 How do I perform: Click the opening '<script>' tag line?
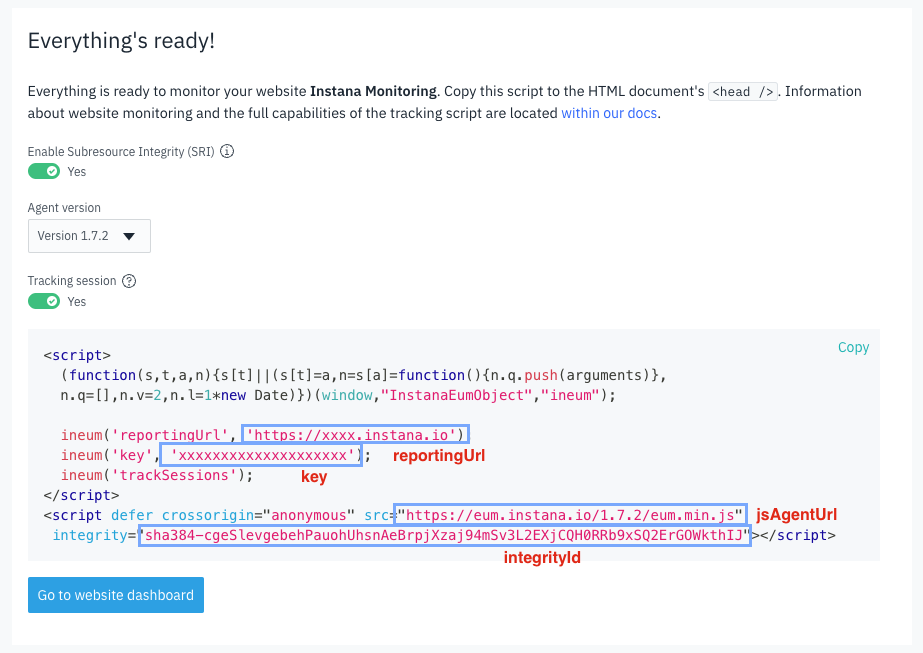point(77,355)
